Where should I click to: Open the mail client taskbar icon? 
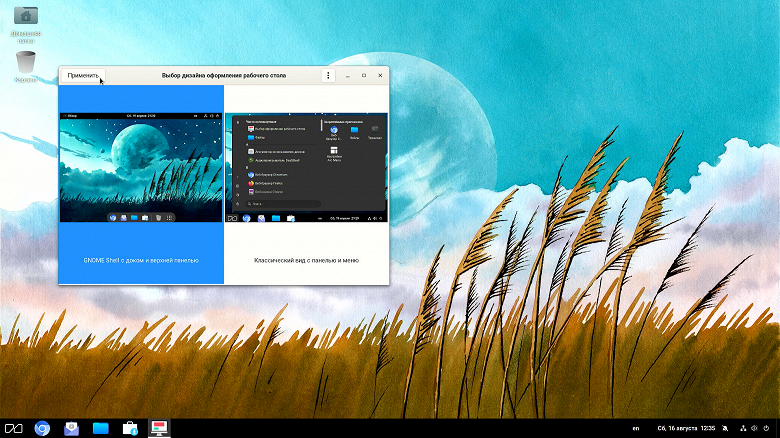72,428
